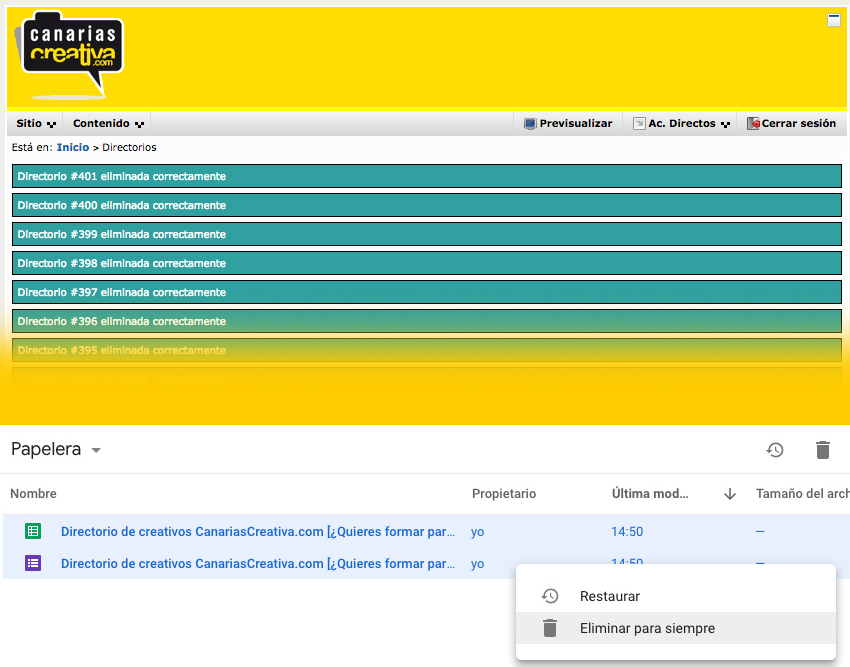
Task: Go to Inicio via breadcrumb link
Action: tap(72, 148)
